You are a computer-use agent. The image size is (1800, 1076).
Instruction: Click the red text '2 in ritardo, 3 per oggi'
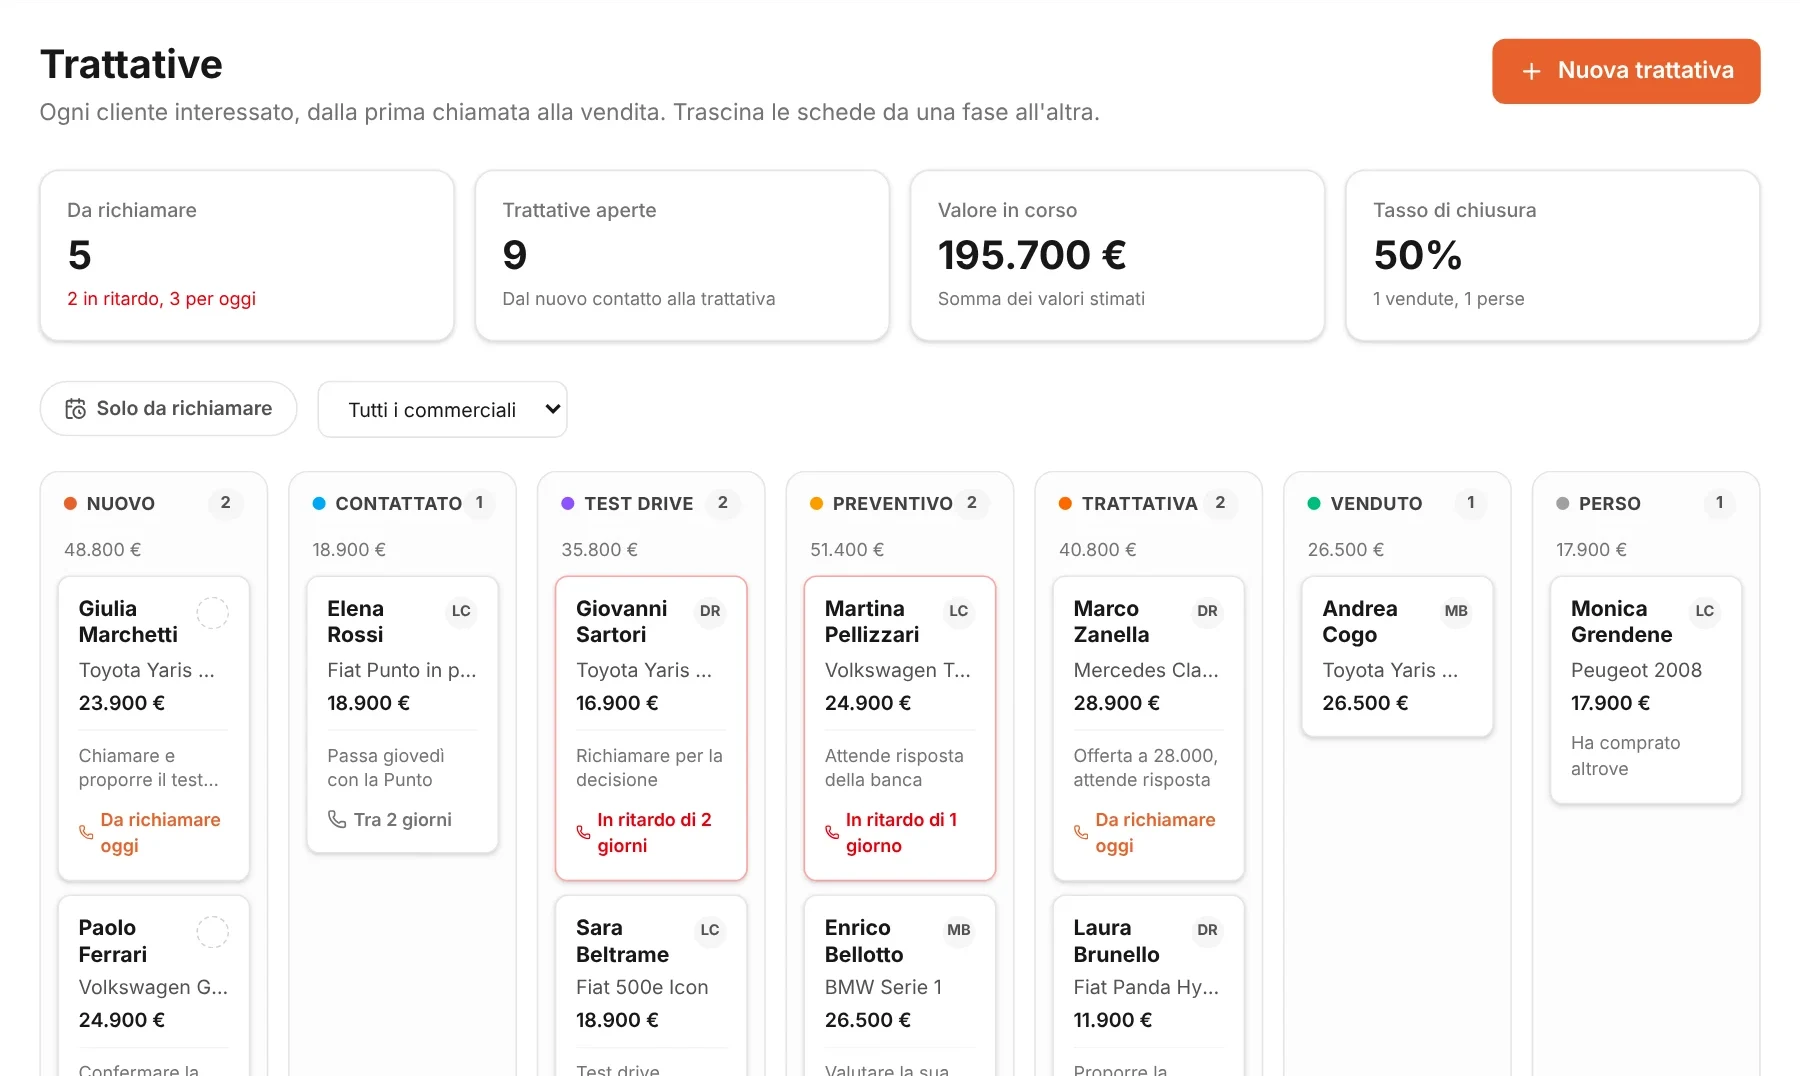click(x=162, y=299)
